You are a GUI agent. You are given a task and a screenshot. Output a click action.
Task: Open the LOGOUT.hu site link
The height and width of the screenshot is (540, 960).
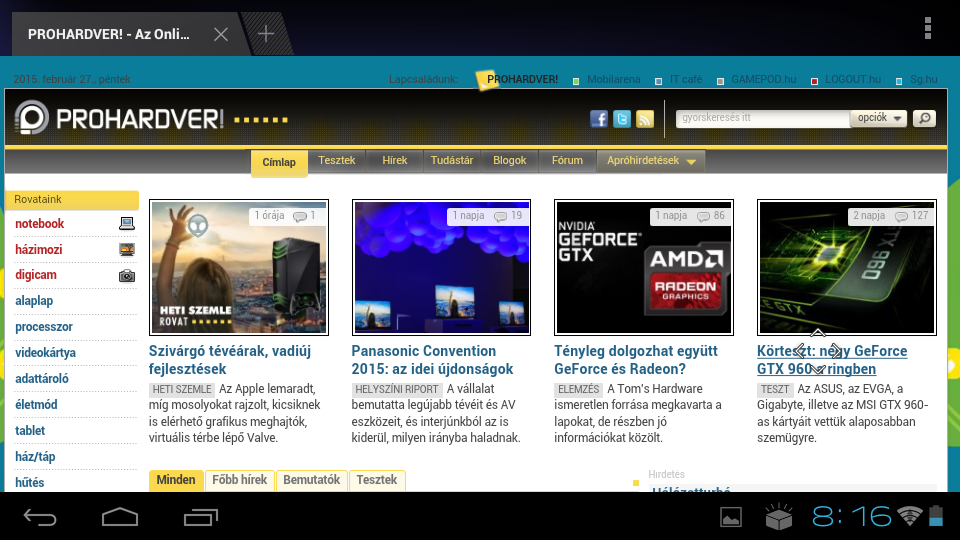coord(853,80)
